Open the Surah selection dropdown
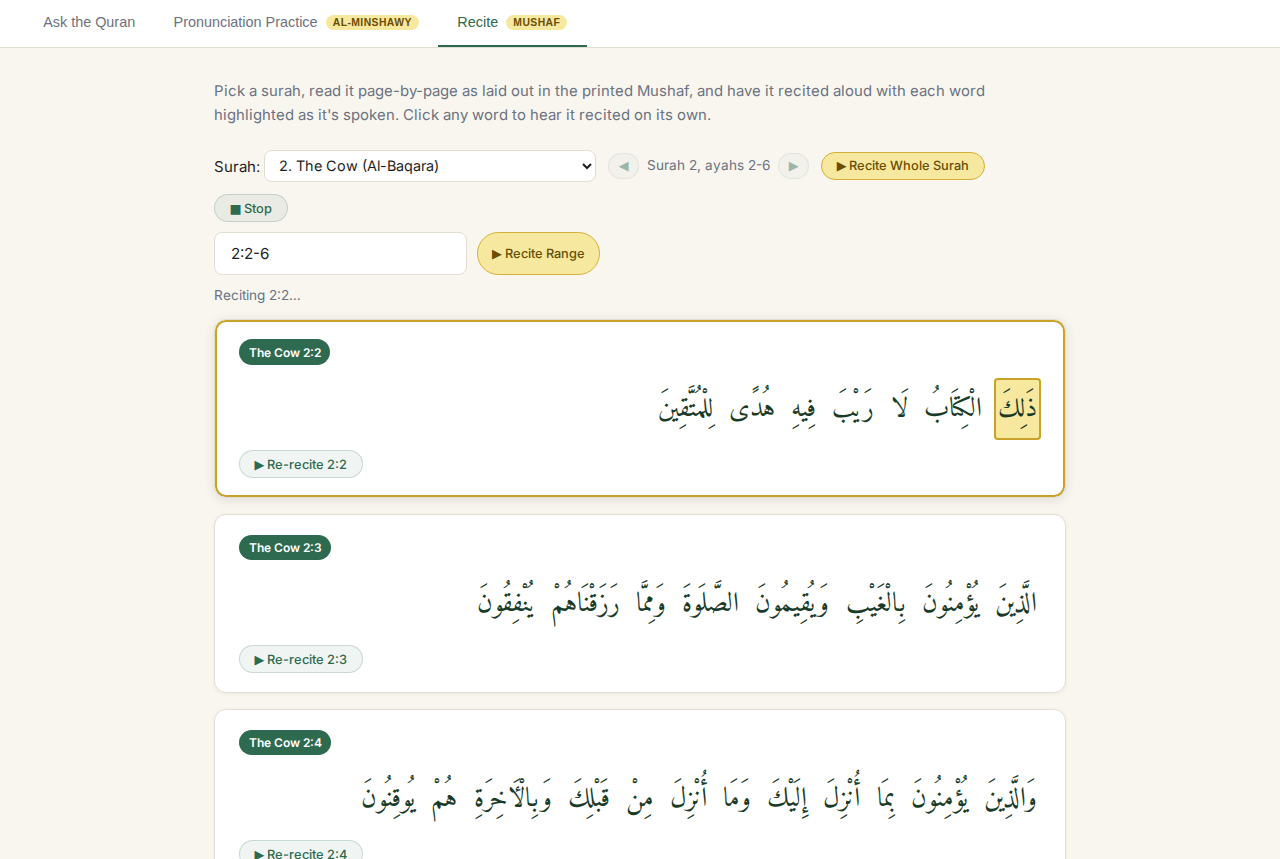 (430, 166)
